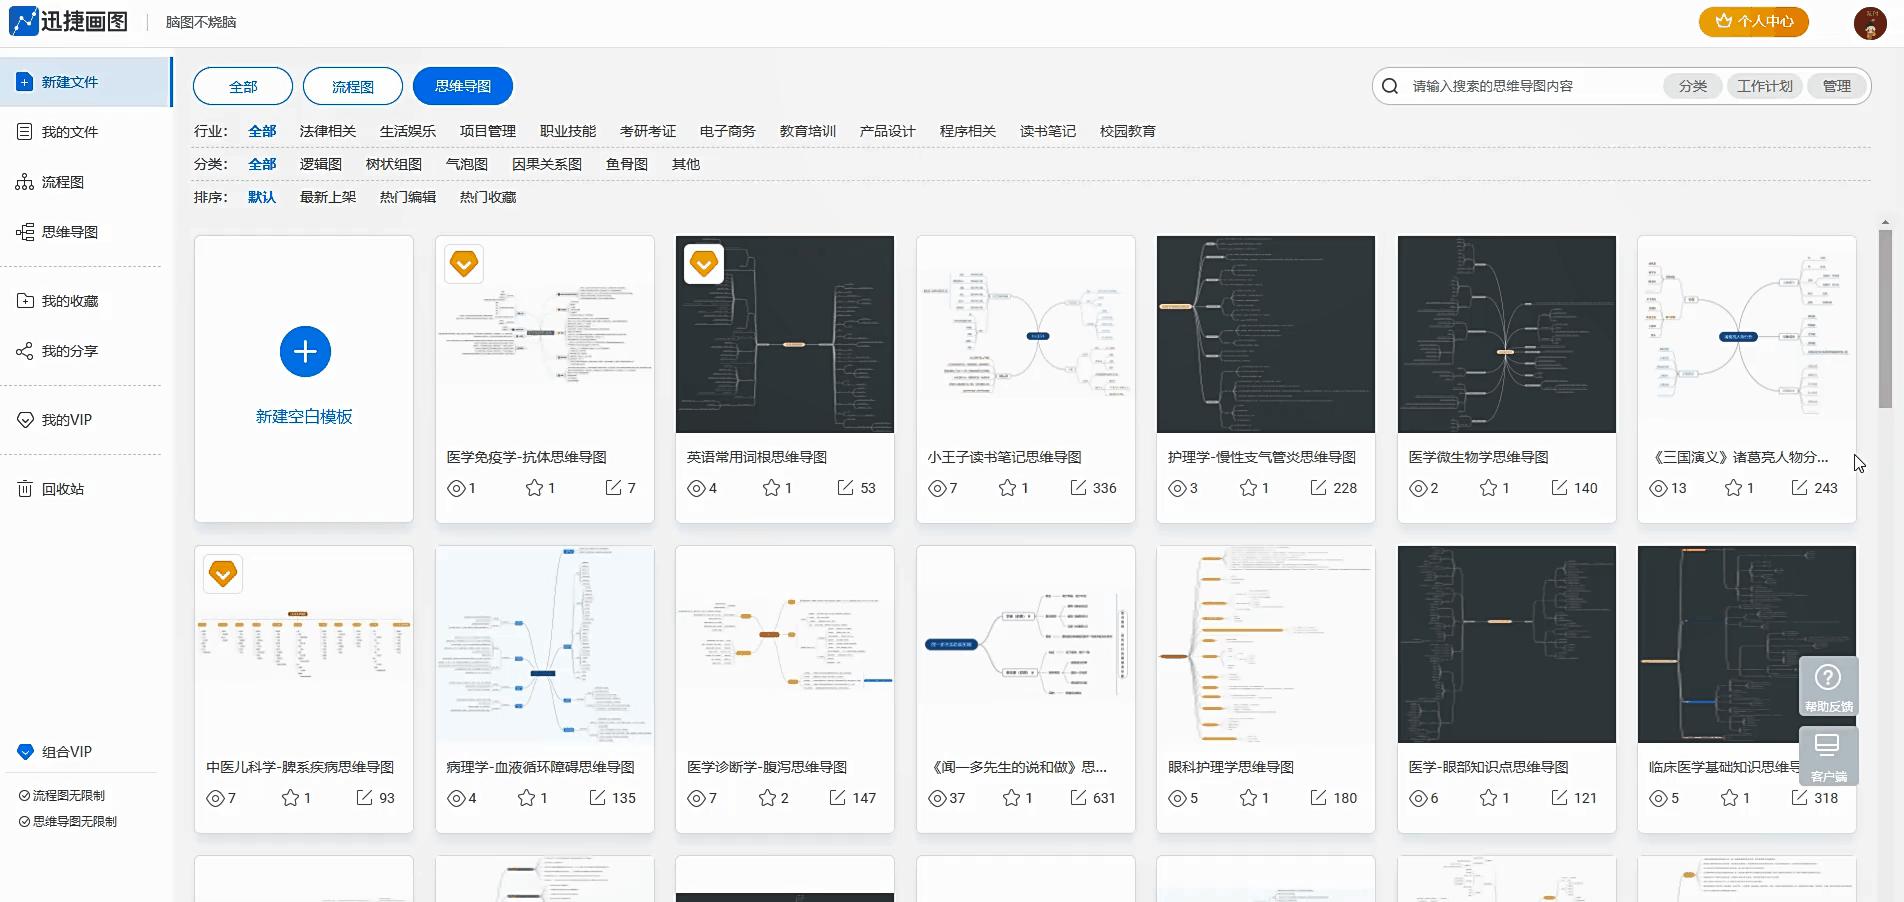1904x902 pixels.
Task: Click the VIP badge on 英语常用词根思维导图
Action: [x=704, y=264]
